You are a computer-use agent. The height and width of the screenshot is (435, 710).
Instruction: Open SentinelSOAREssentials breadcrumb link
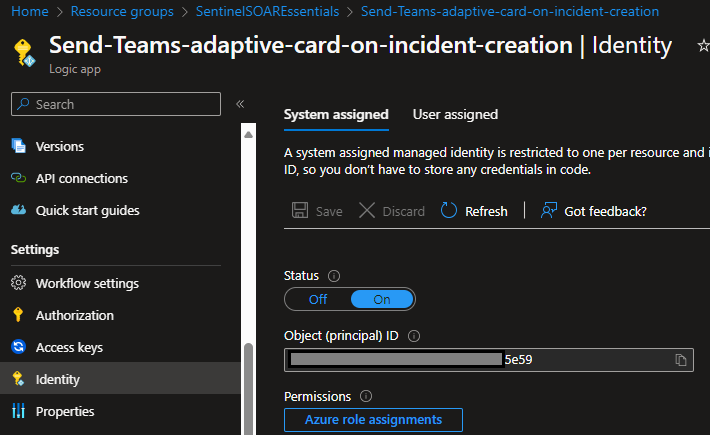point(267,11)
